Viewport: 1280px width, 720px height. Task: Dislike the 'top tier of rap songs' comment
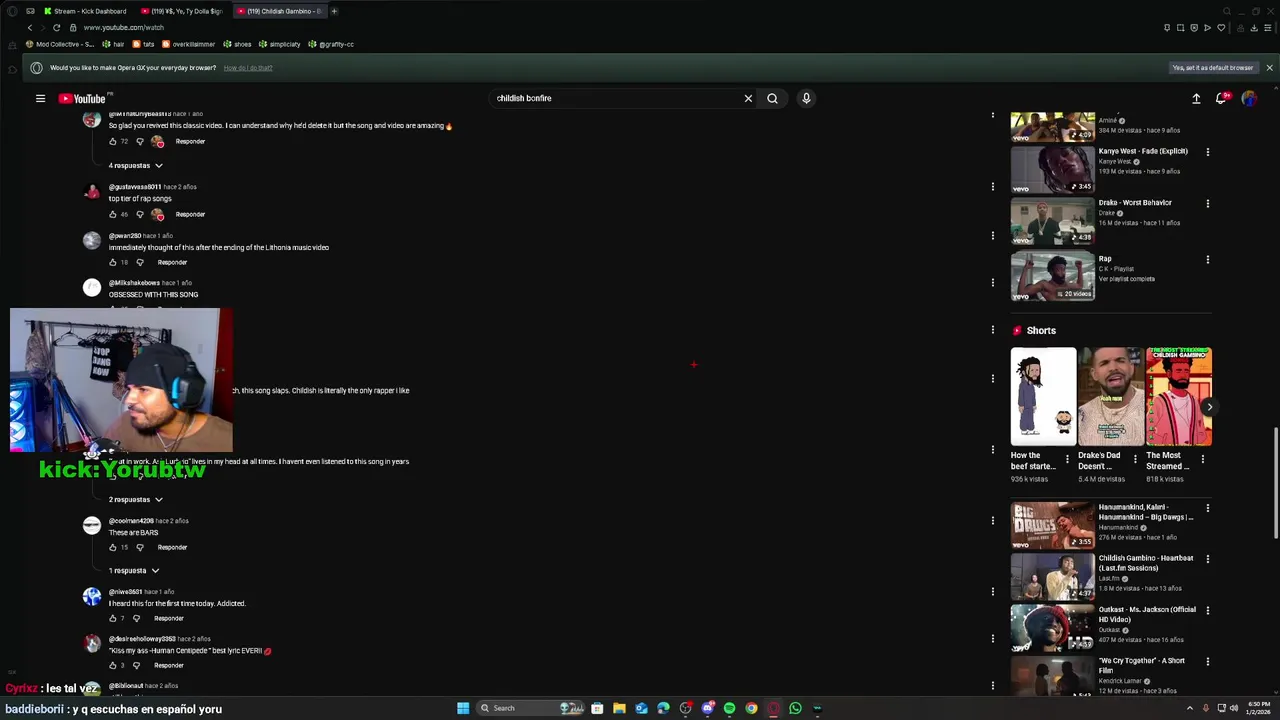point(139,214)
